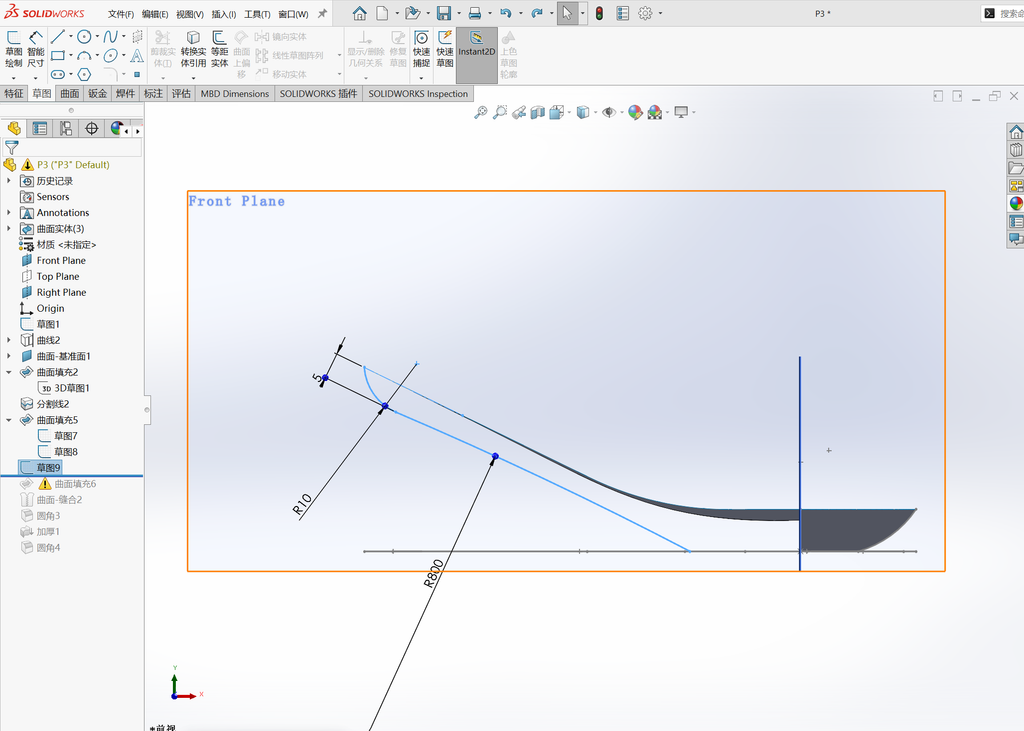
Task: Select the Corner Rectangle tool
Action: (x=58, y=56)
